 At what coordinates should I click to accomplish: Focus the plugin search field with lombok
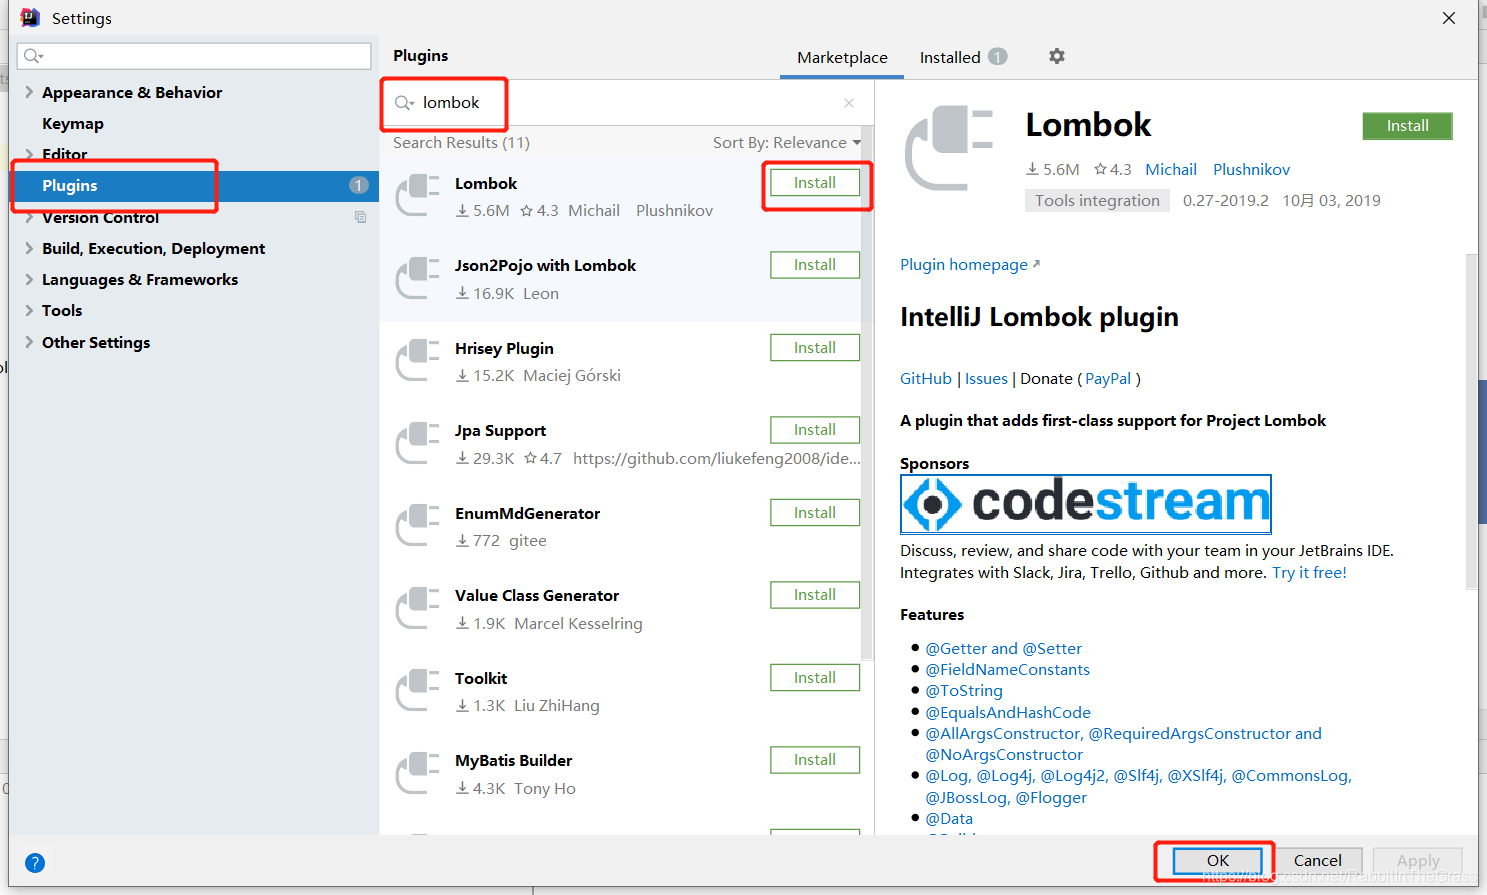click(626, 103)
